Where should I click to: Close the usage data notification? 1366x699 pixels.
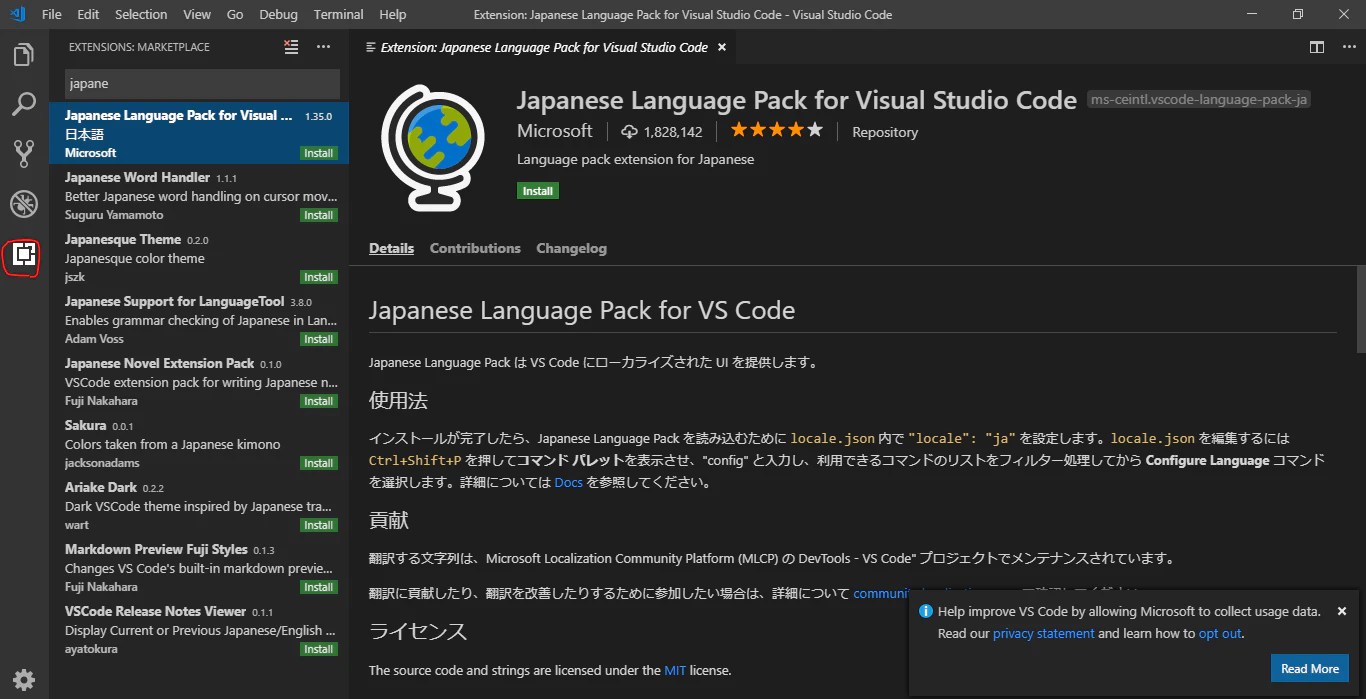tap(1342, 611)
